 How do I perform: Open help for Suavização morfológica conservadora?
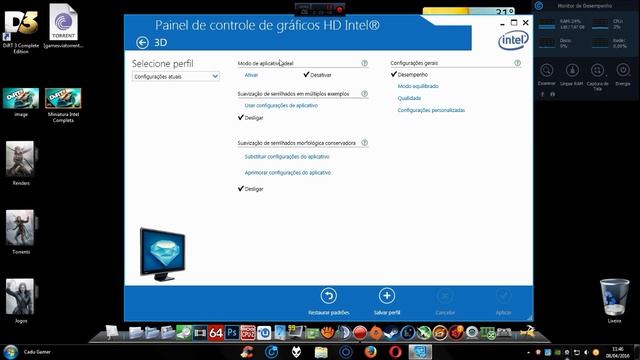pyautogui.click(x=364, y=143)
